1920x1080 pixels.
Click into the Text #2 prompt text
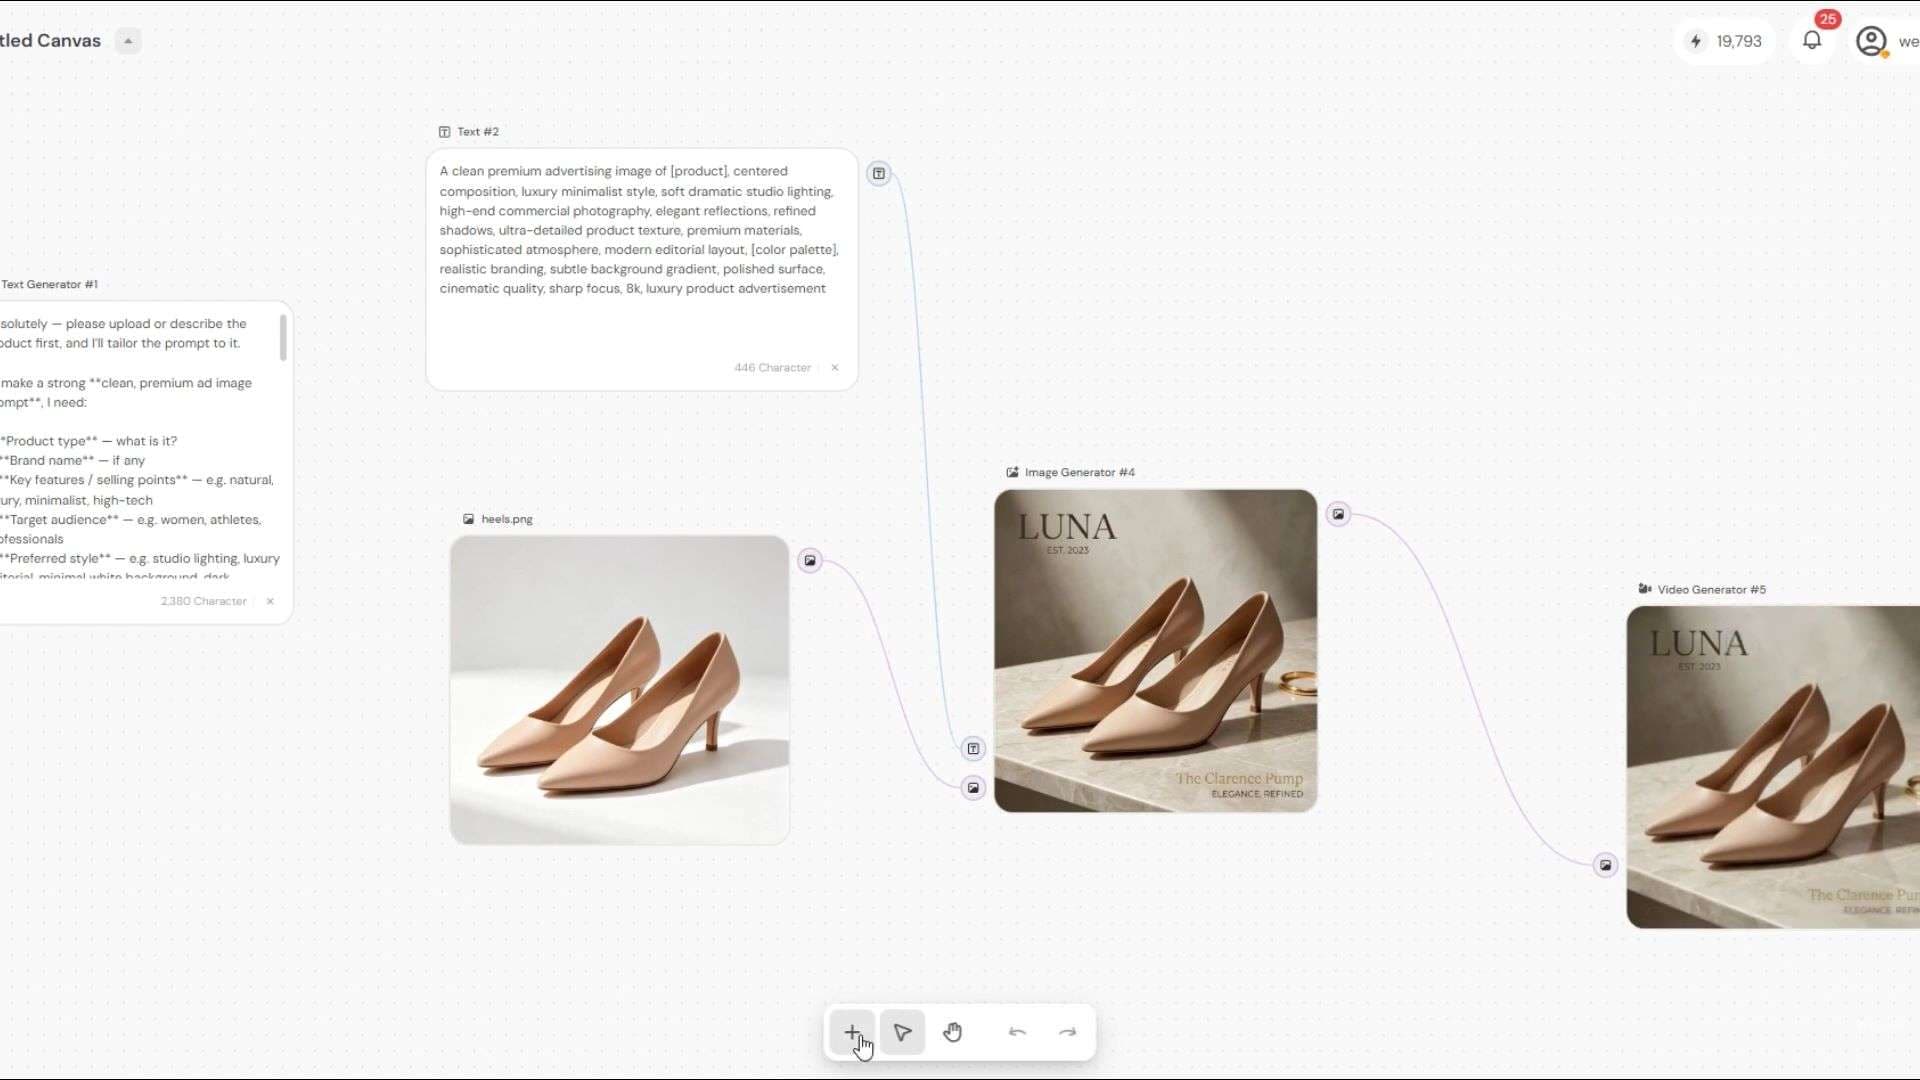coord(640,230)
